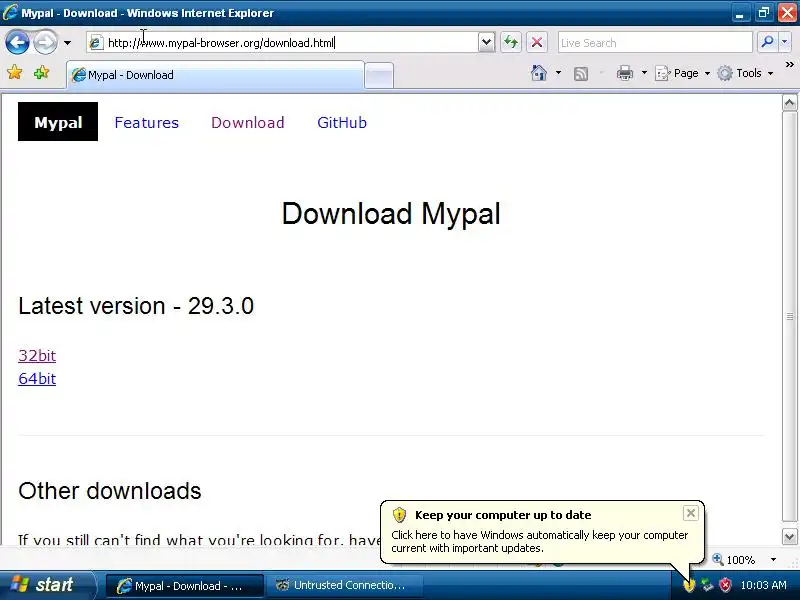800x600 pixels.
Task: Expand the toolbar overflow chevron
Action: (789, 65)
